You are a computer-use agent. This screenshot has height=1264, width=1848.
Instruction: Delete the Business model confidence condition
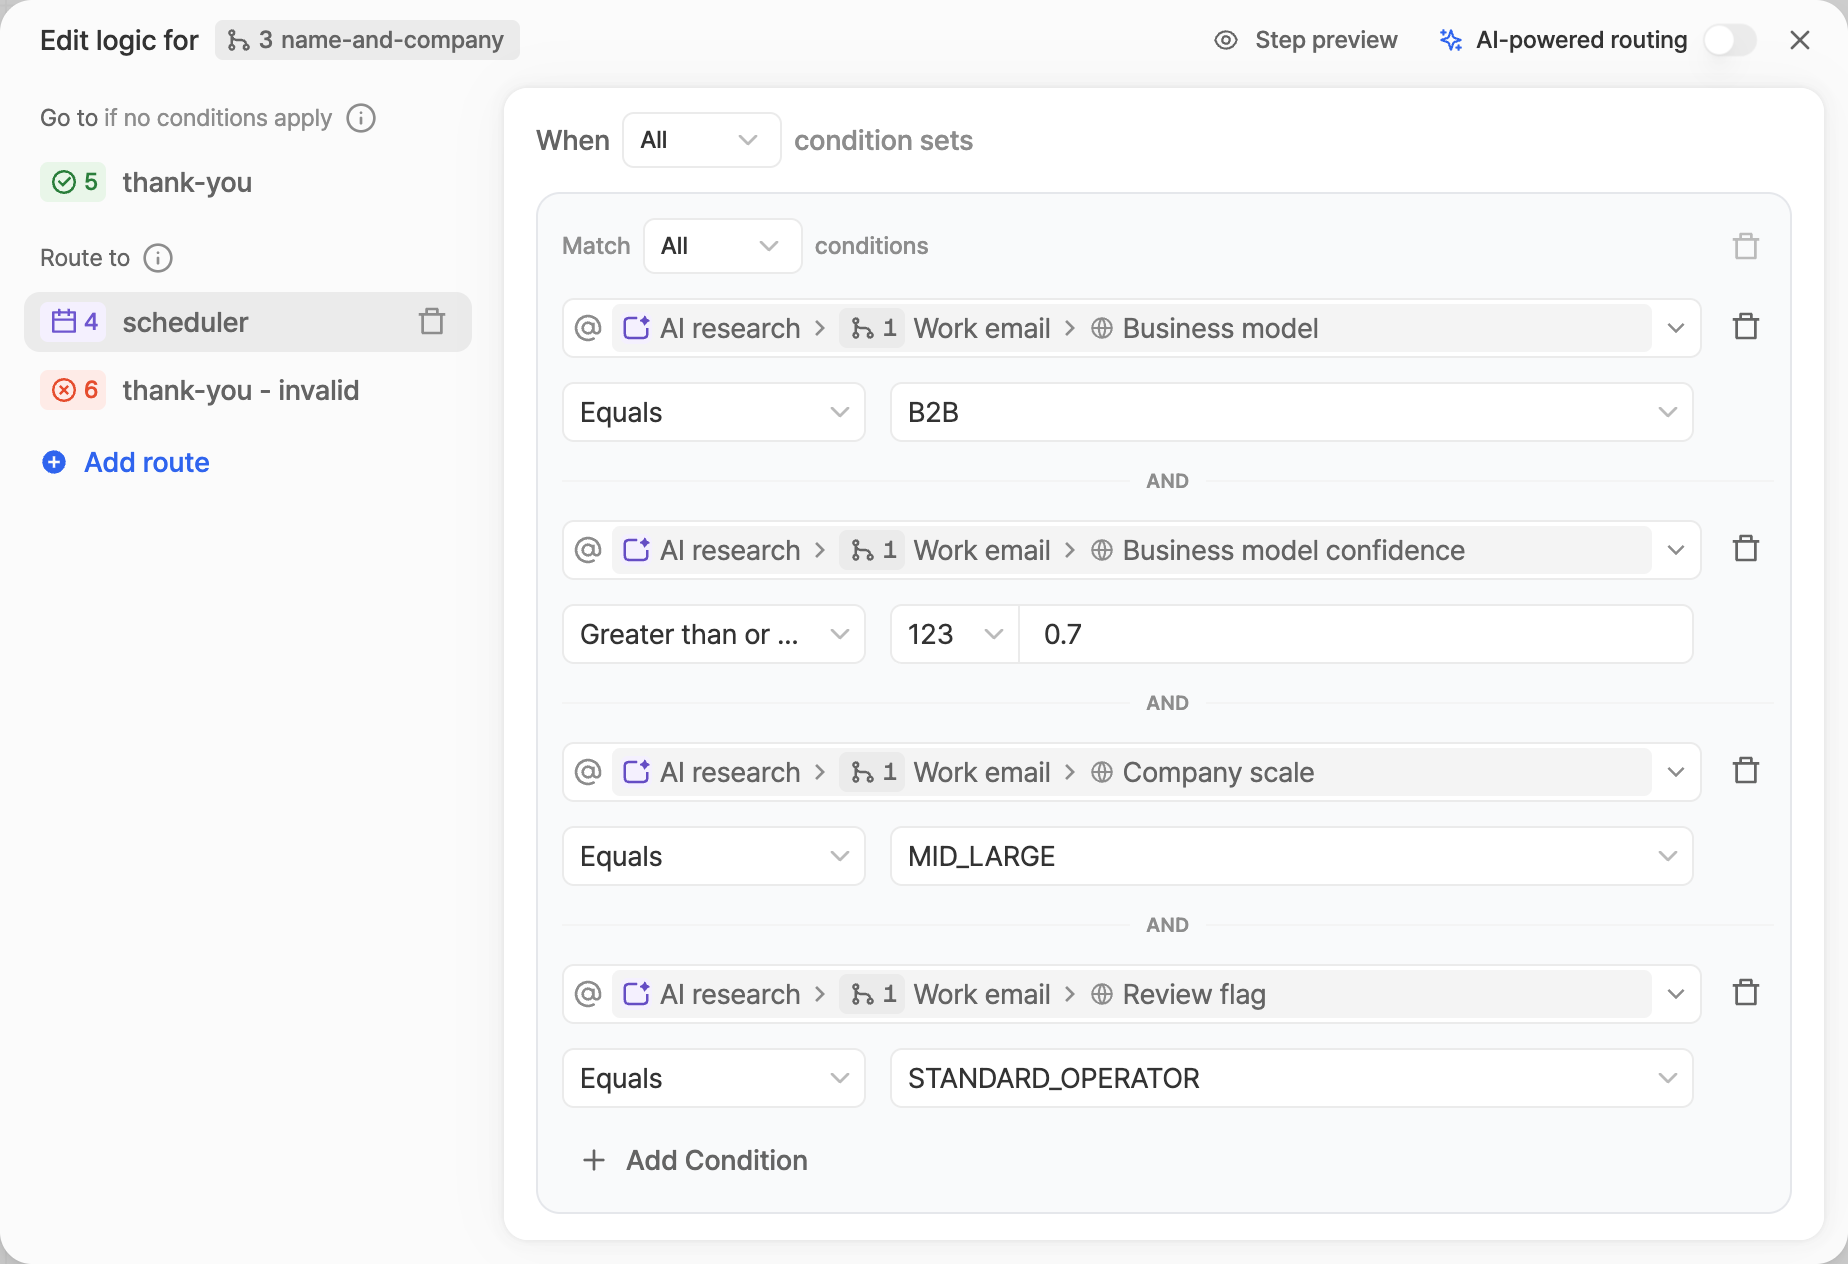point(1746,549)
